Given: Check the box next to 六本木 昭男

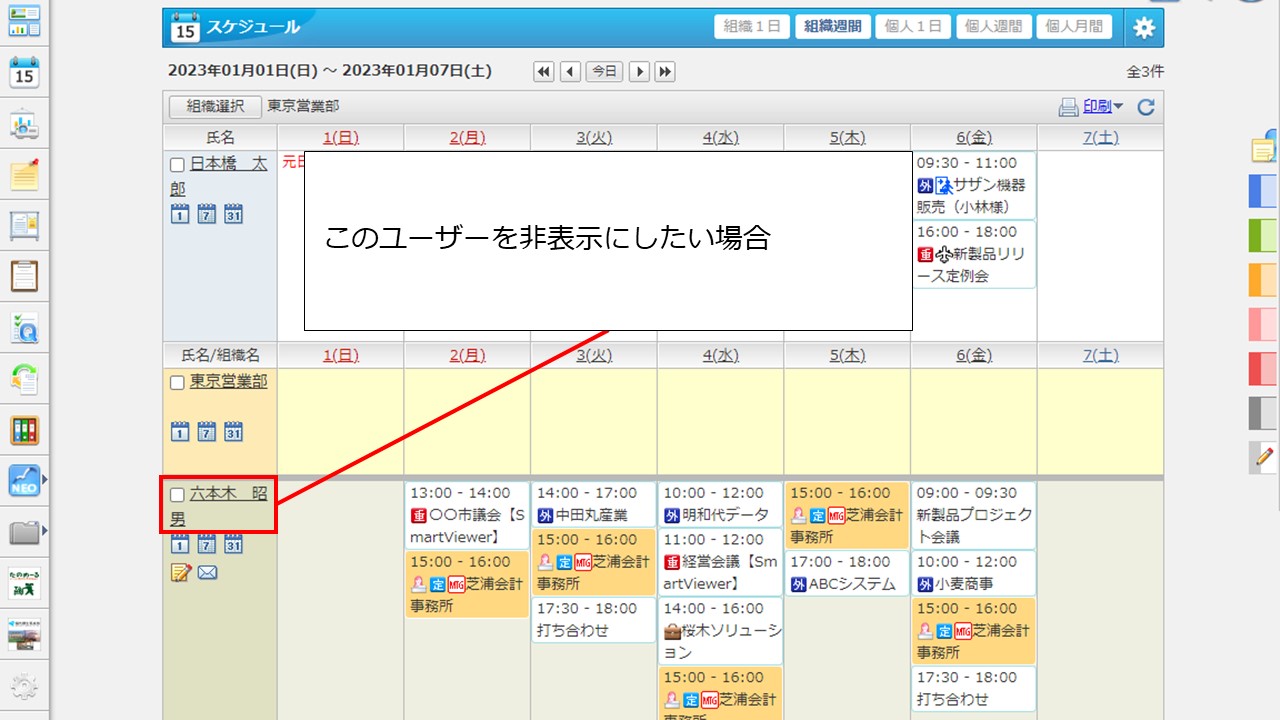Looking at the screenshot, I should click(177, 495).
